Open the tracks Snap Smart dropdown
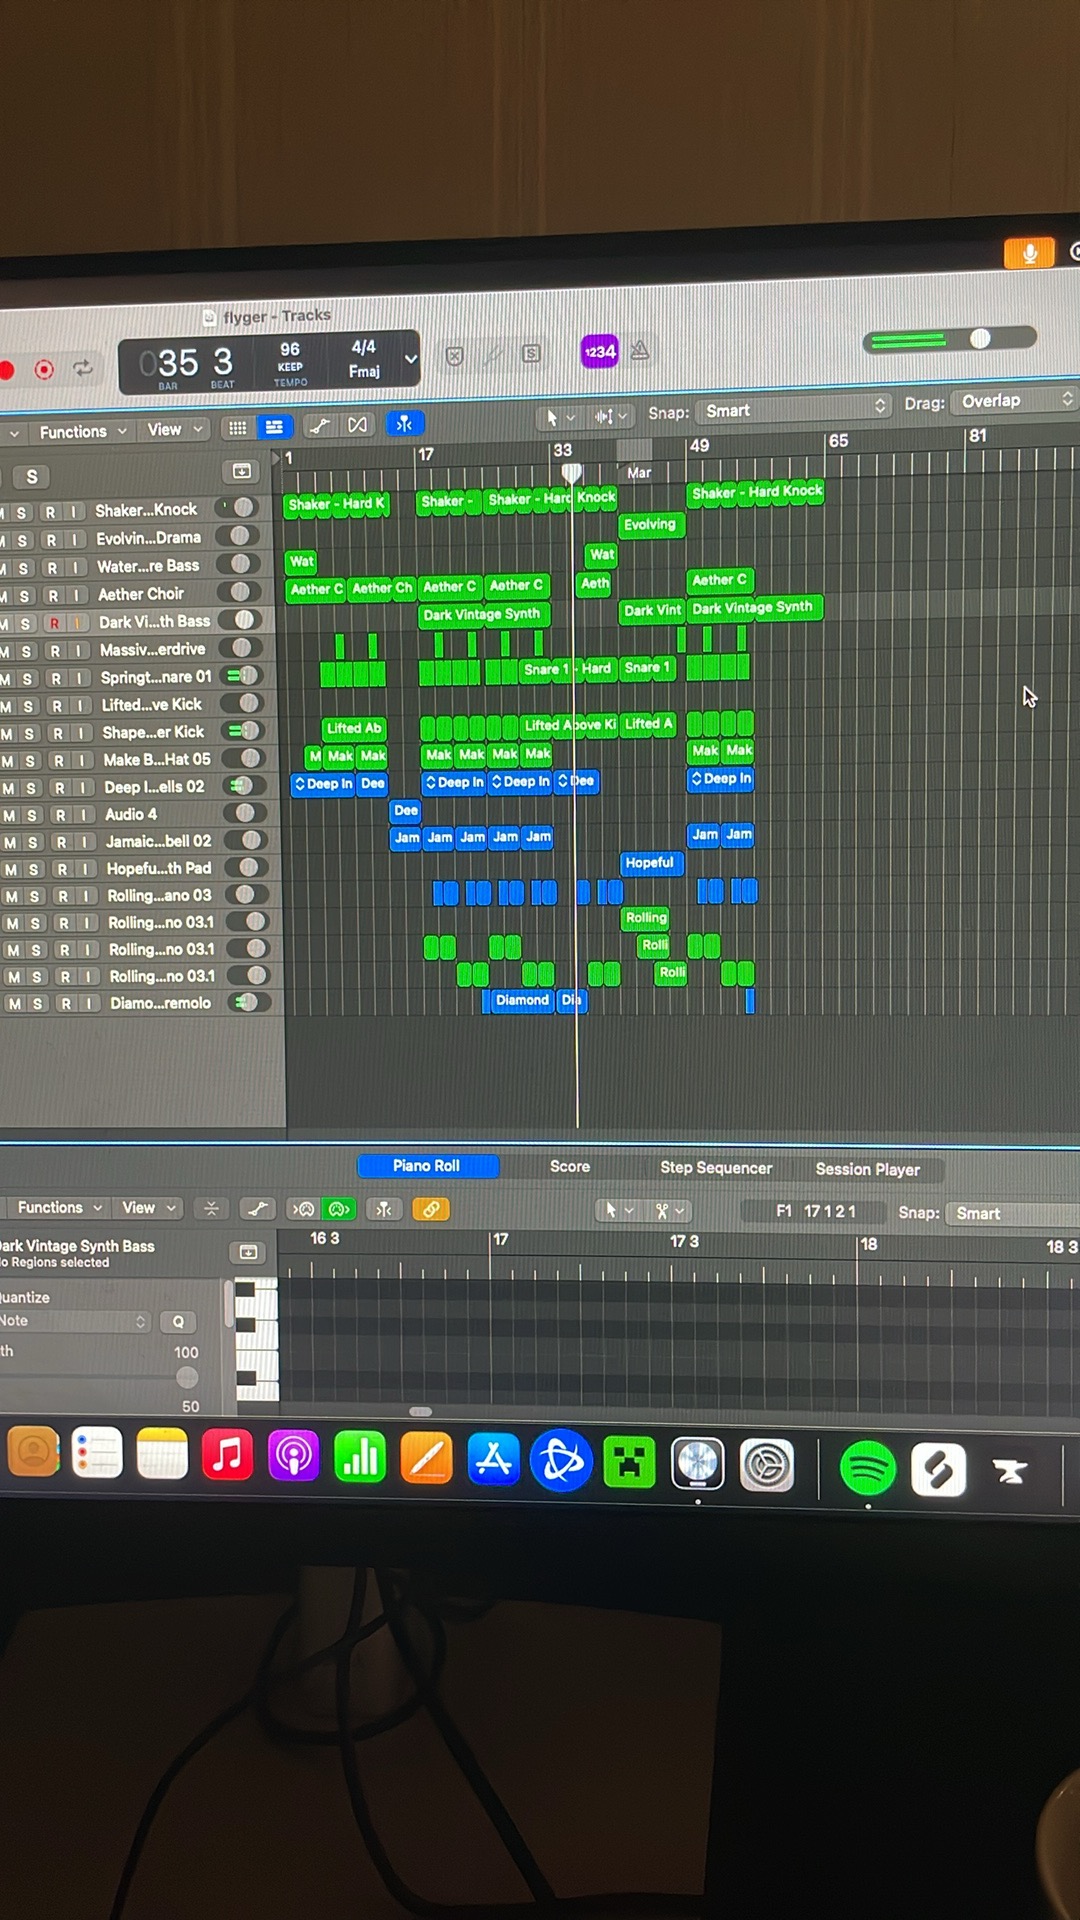The image size is (1080, 1920). (x=794, y=409)
